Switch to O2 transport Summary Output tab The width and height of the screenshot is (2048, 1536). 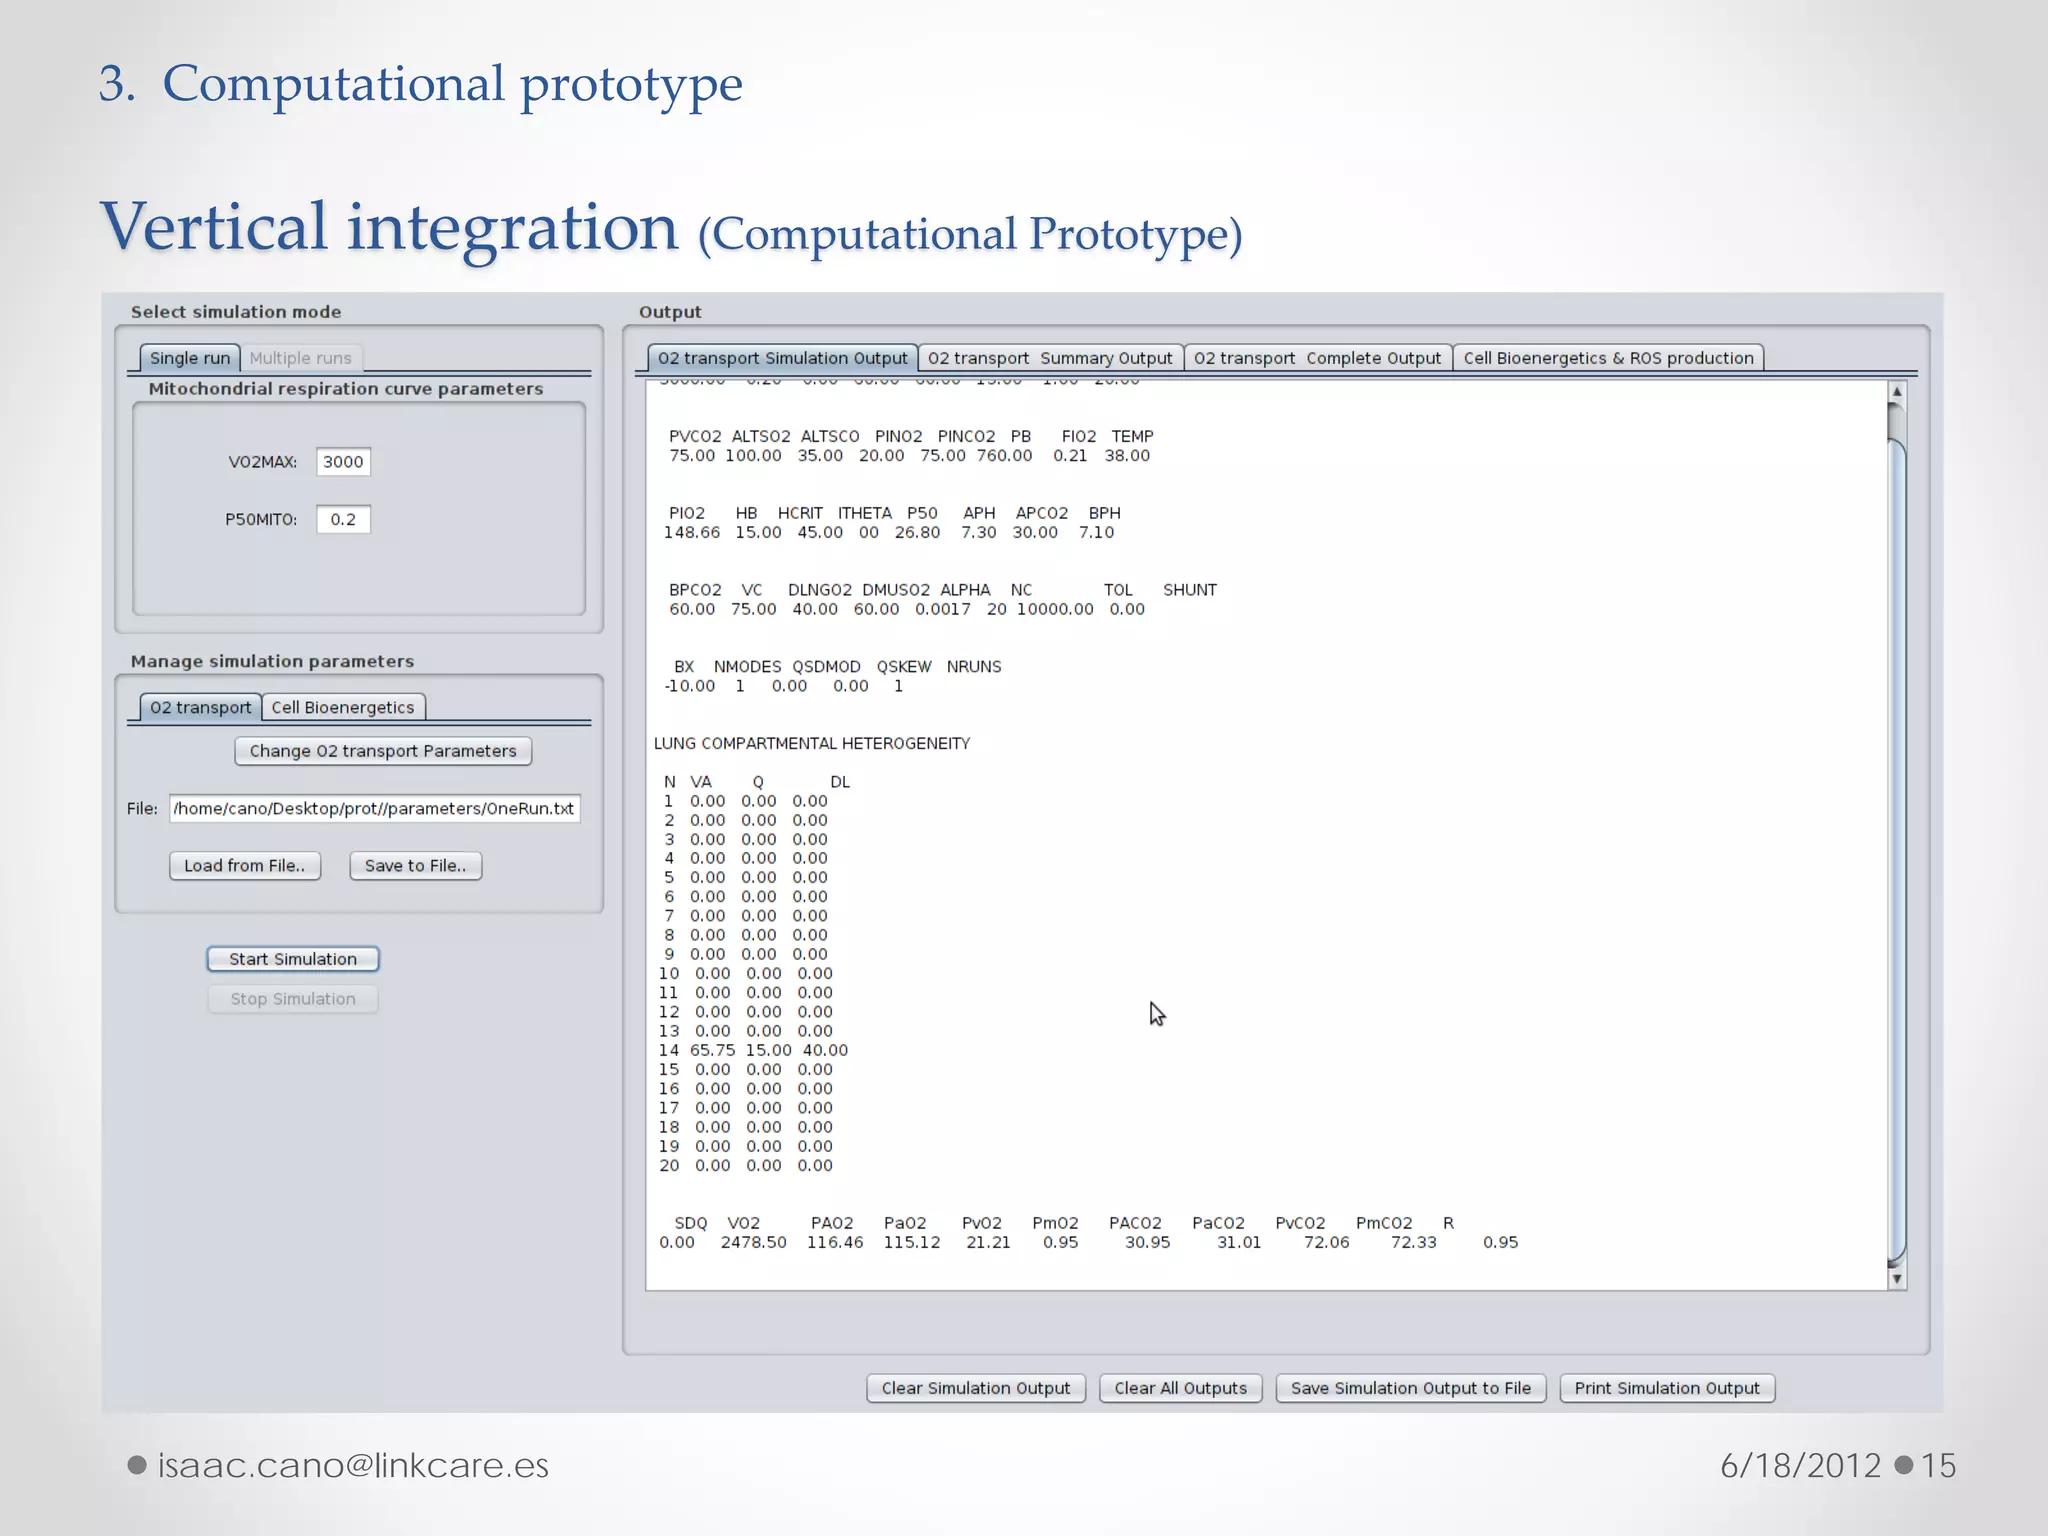point(1050,358)
